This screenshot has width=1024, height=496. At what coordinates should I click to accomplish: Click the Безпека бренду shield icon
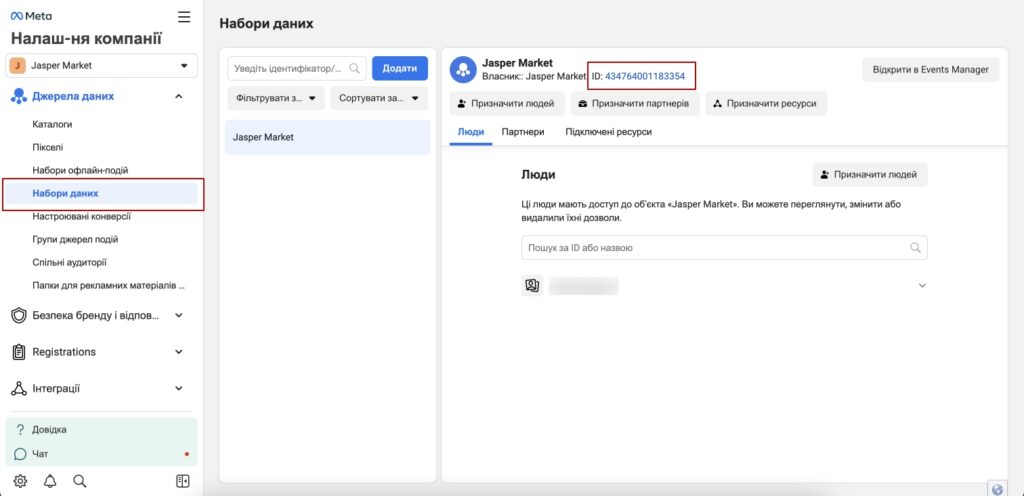(x=19, y=316)
